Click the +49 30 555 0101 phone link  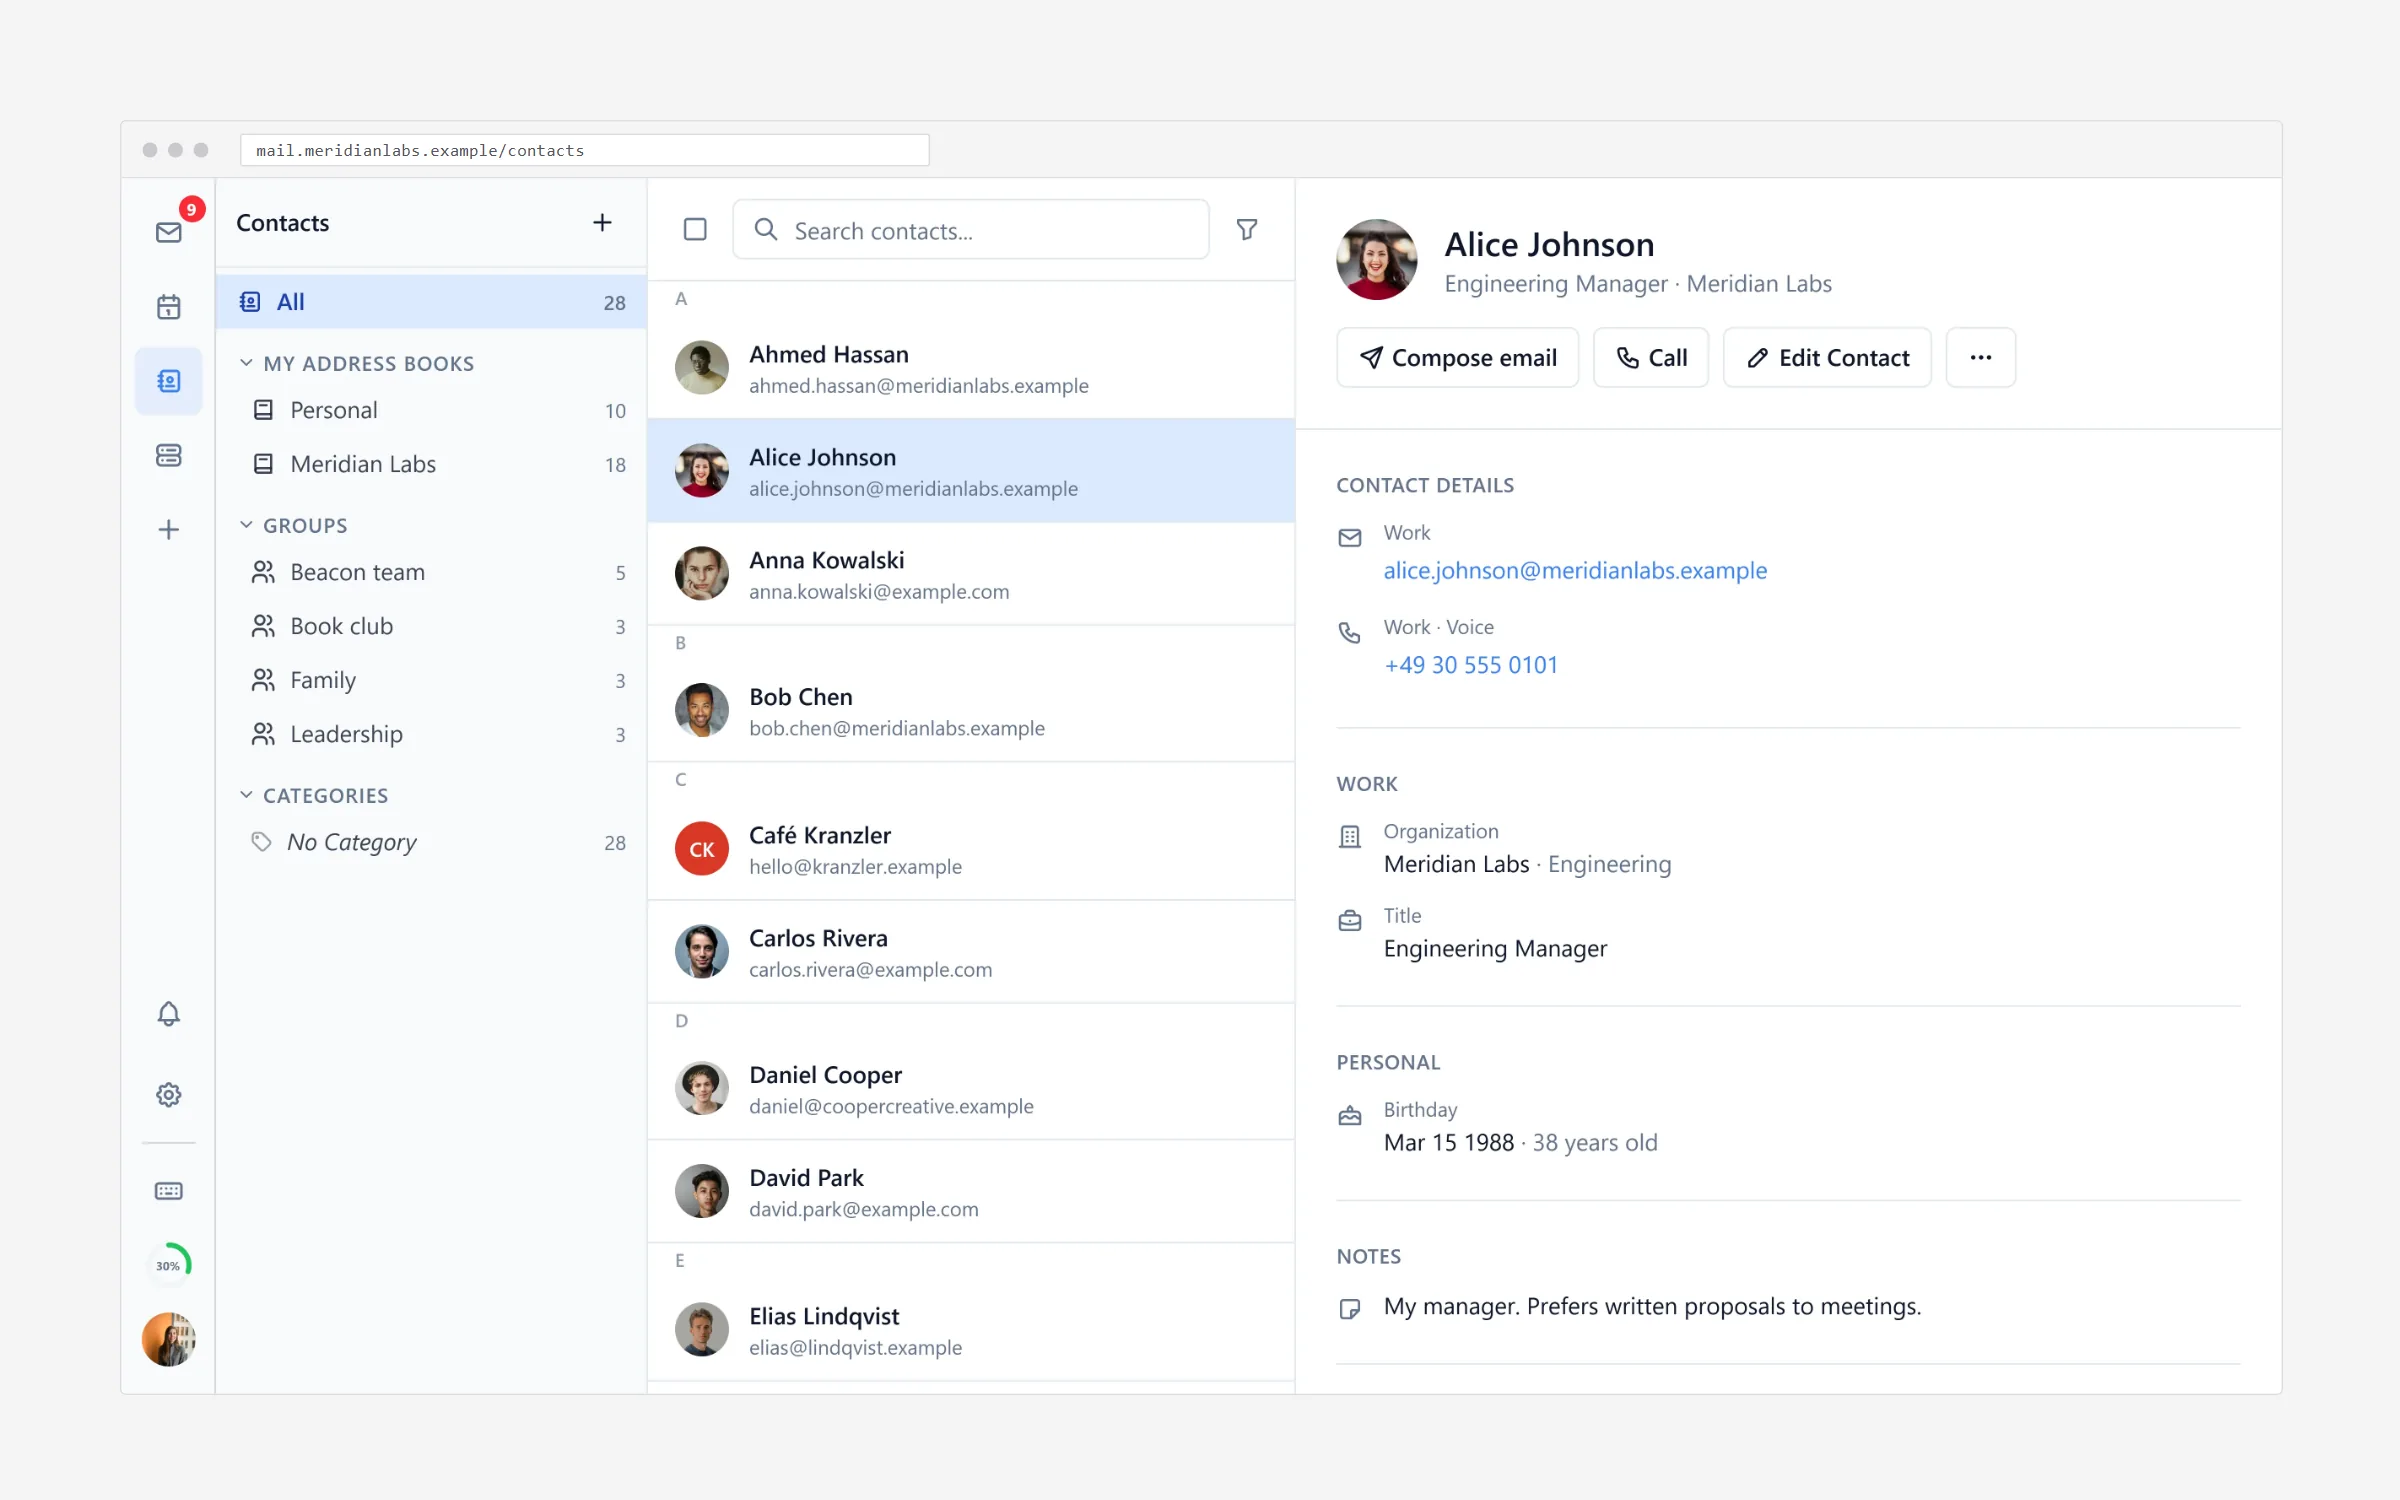pyautogui.click(x=1471, y=666)
